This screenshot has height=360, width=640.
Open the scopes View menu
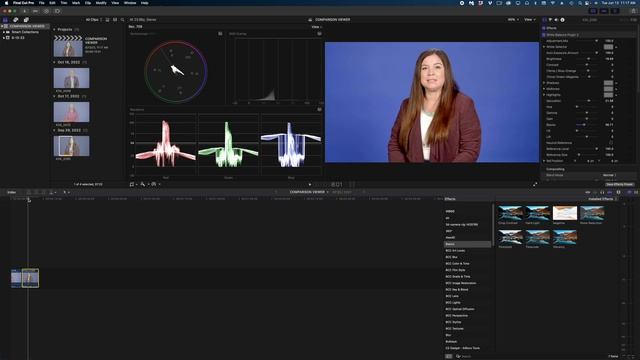tap(316, 27)
